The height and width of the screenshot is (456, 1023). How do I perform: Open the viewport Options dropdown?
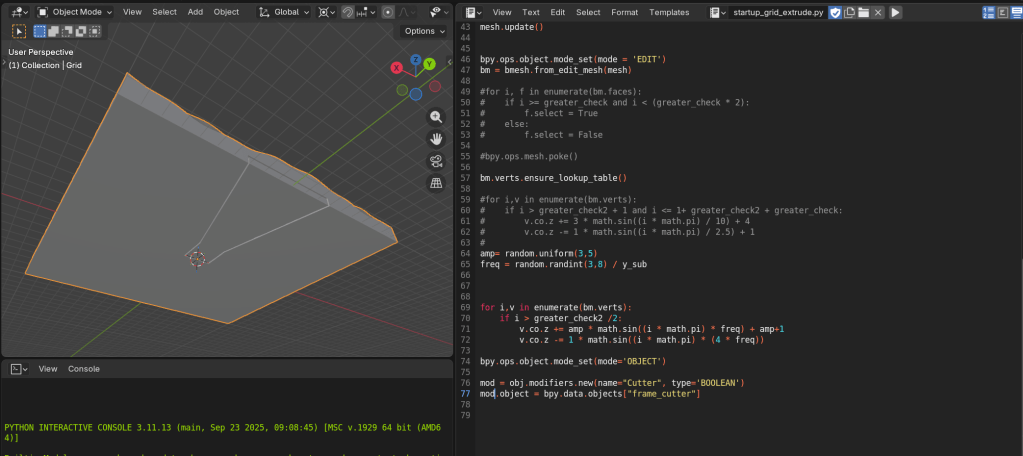click(x=425, y=31)
